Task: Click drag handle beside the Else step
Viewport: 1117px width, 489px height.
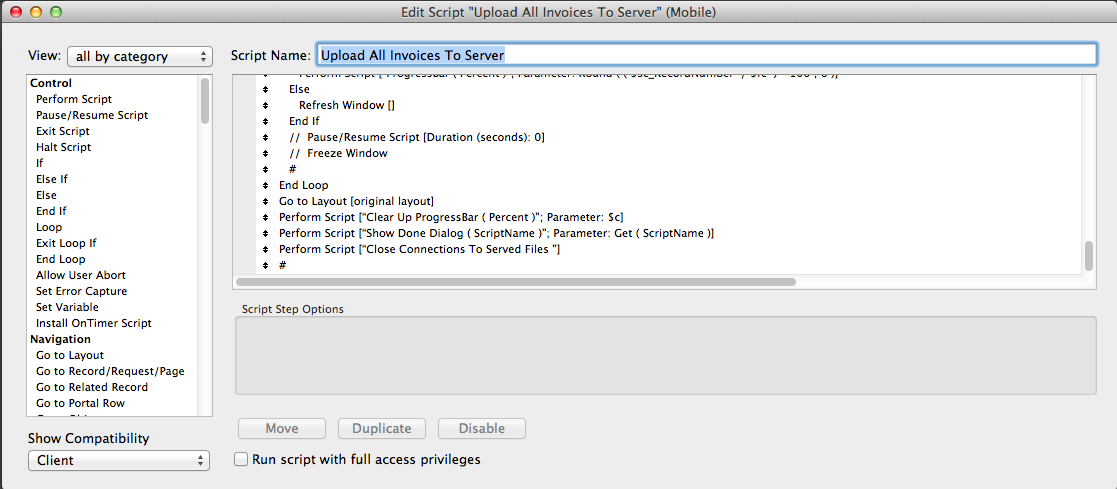Action: 265,89
